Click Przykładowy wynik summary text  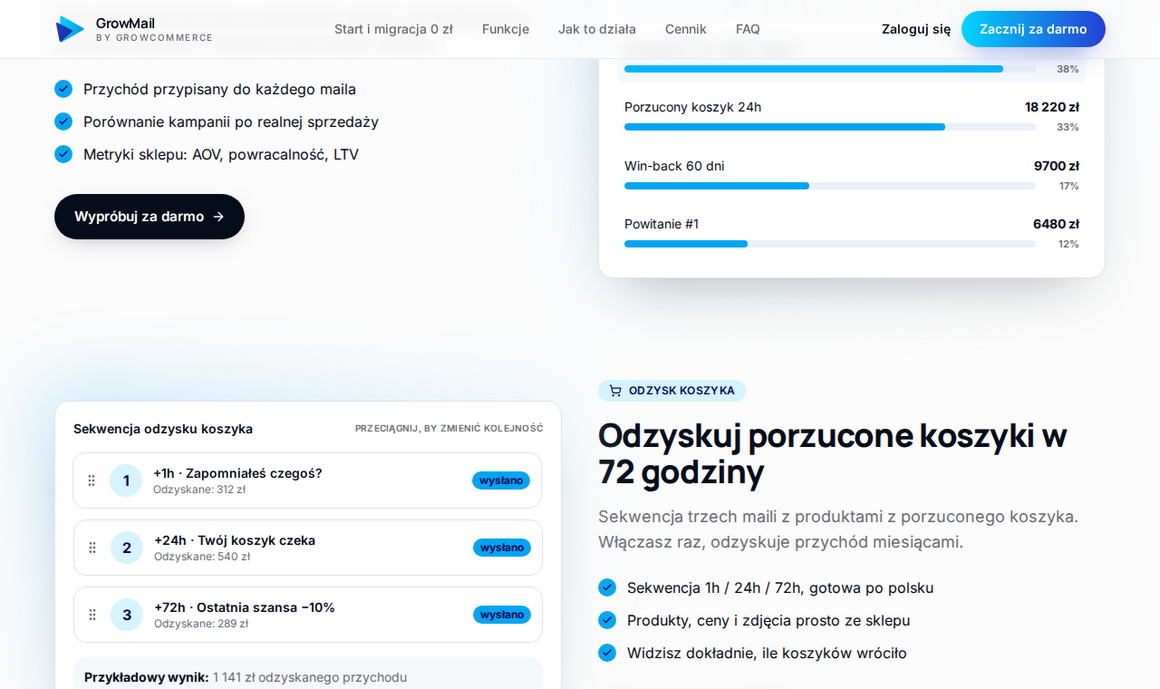246,677
